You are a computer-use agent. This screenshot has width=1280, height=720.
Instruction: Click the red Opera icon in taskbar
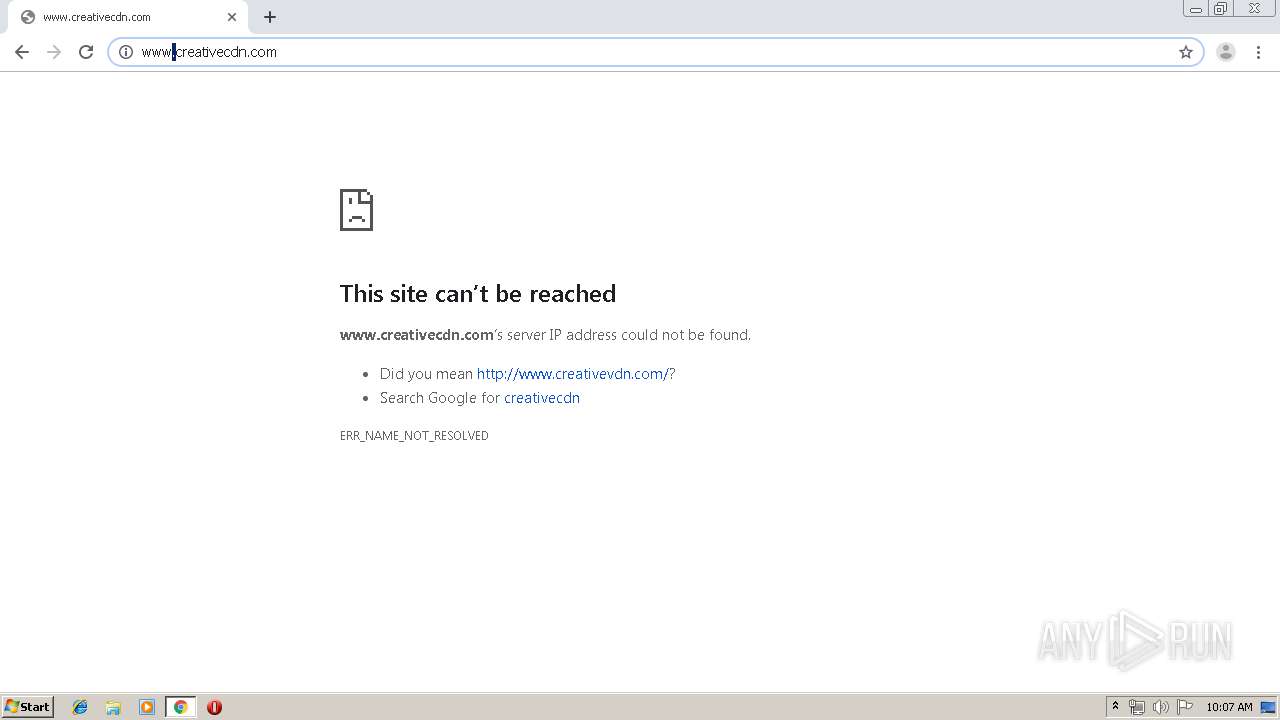point(214,707)
